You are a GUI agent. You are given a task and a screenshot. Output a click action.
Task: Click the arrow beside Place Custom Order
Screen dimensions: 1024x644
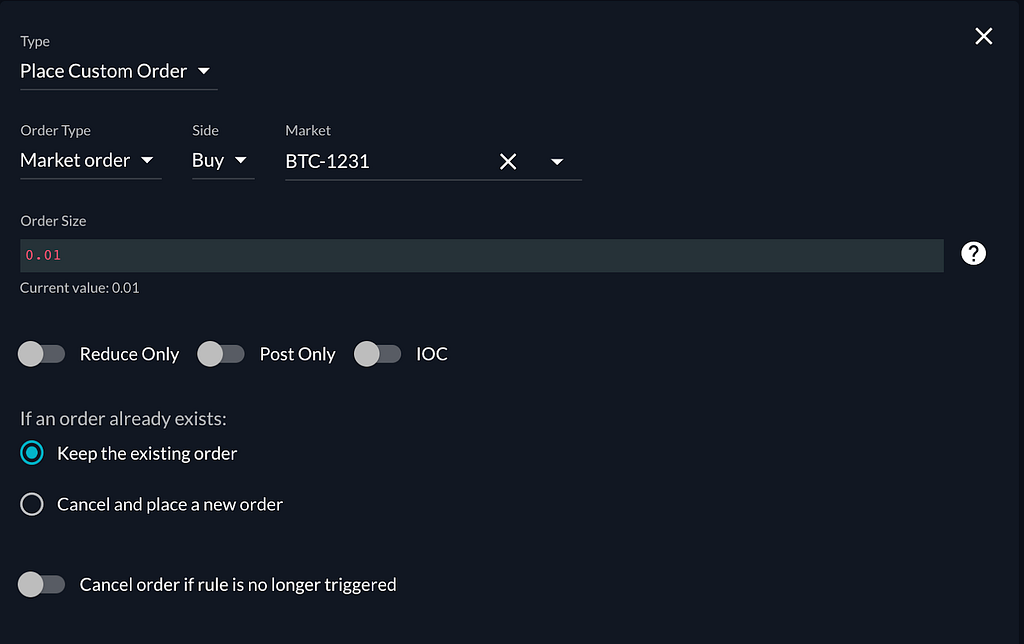click(x=204, y=71)
